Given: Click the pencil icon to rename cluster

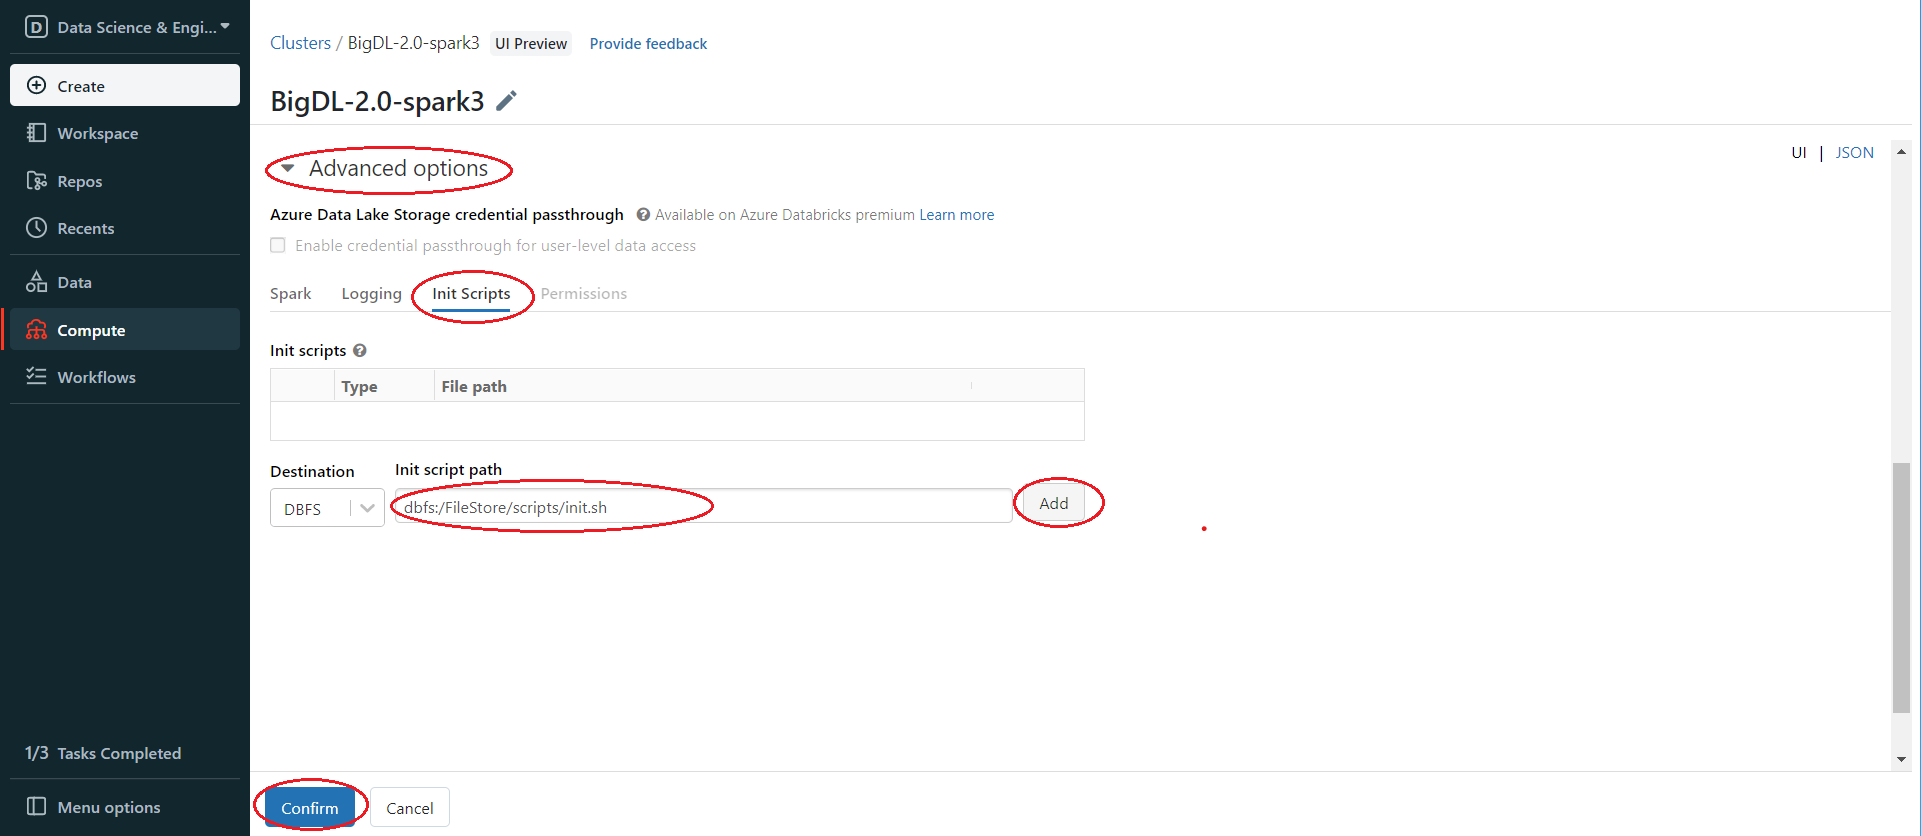Looking at the screenshot, I should pyautogui.click(x=507, y=101).
